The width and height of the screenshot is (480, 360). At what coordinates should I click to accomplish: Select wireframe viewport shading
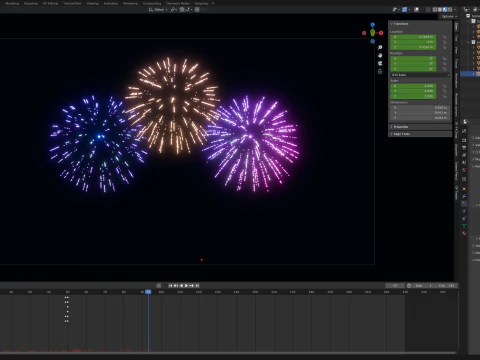(x=435, y=9)
